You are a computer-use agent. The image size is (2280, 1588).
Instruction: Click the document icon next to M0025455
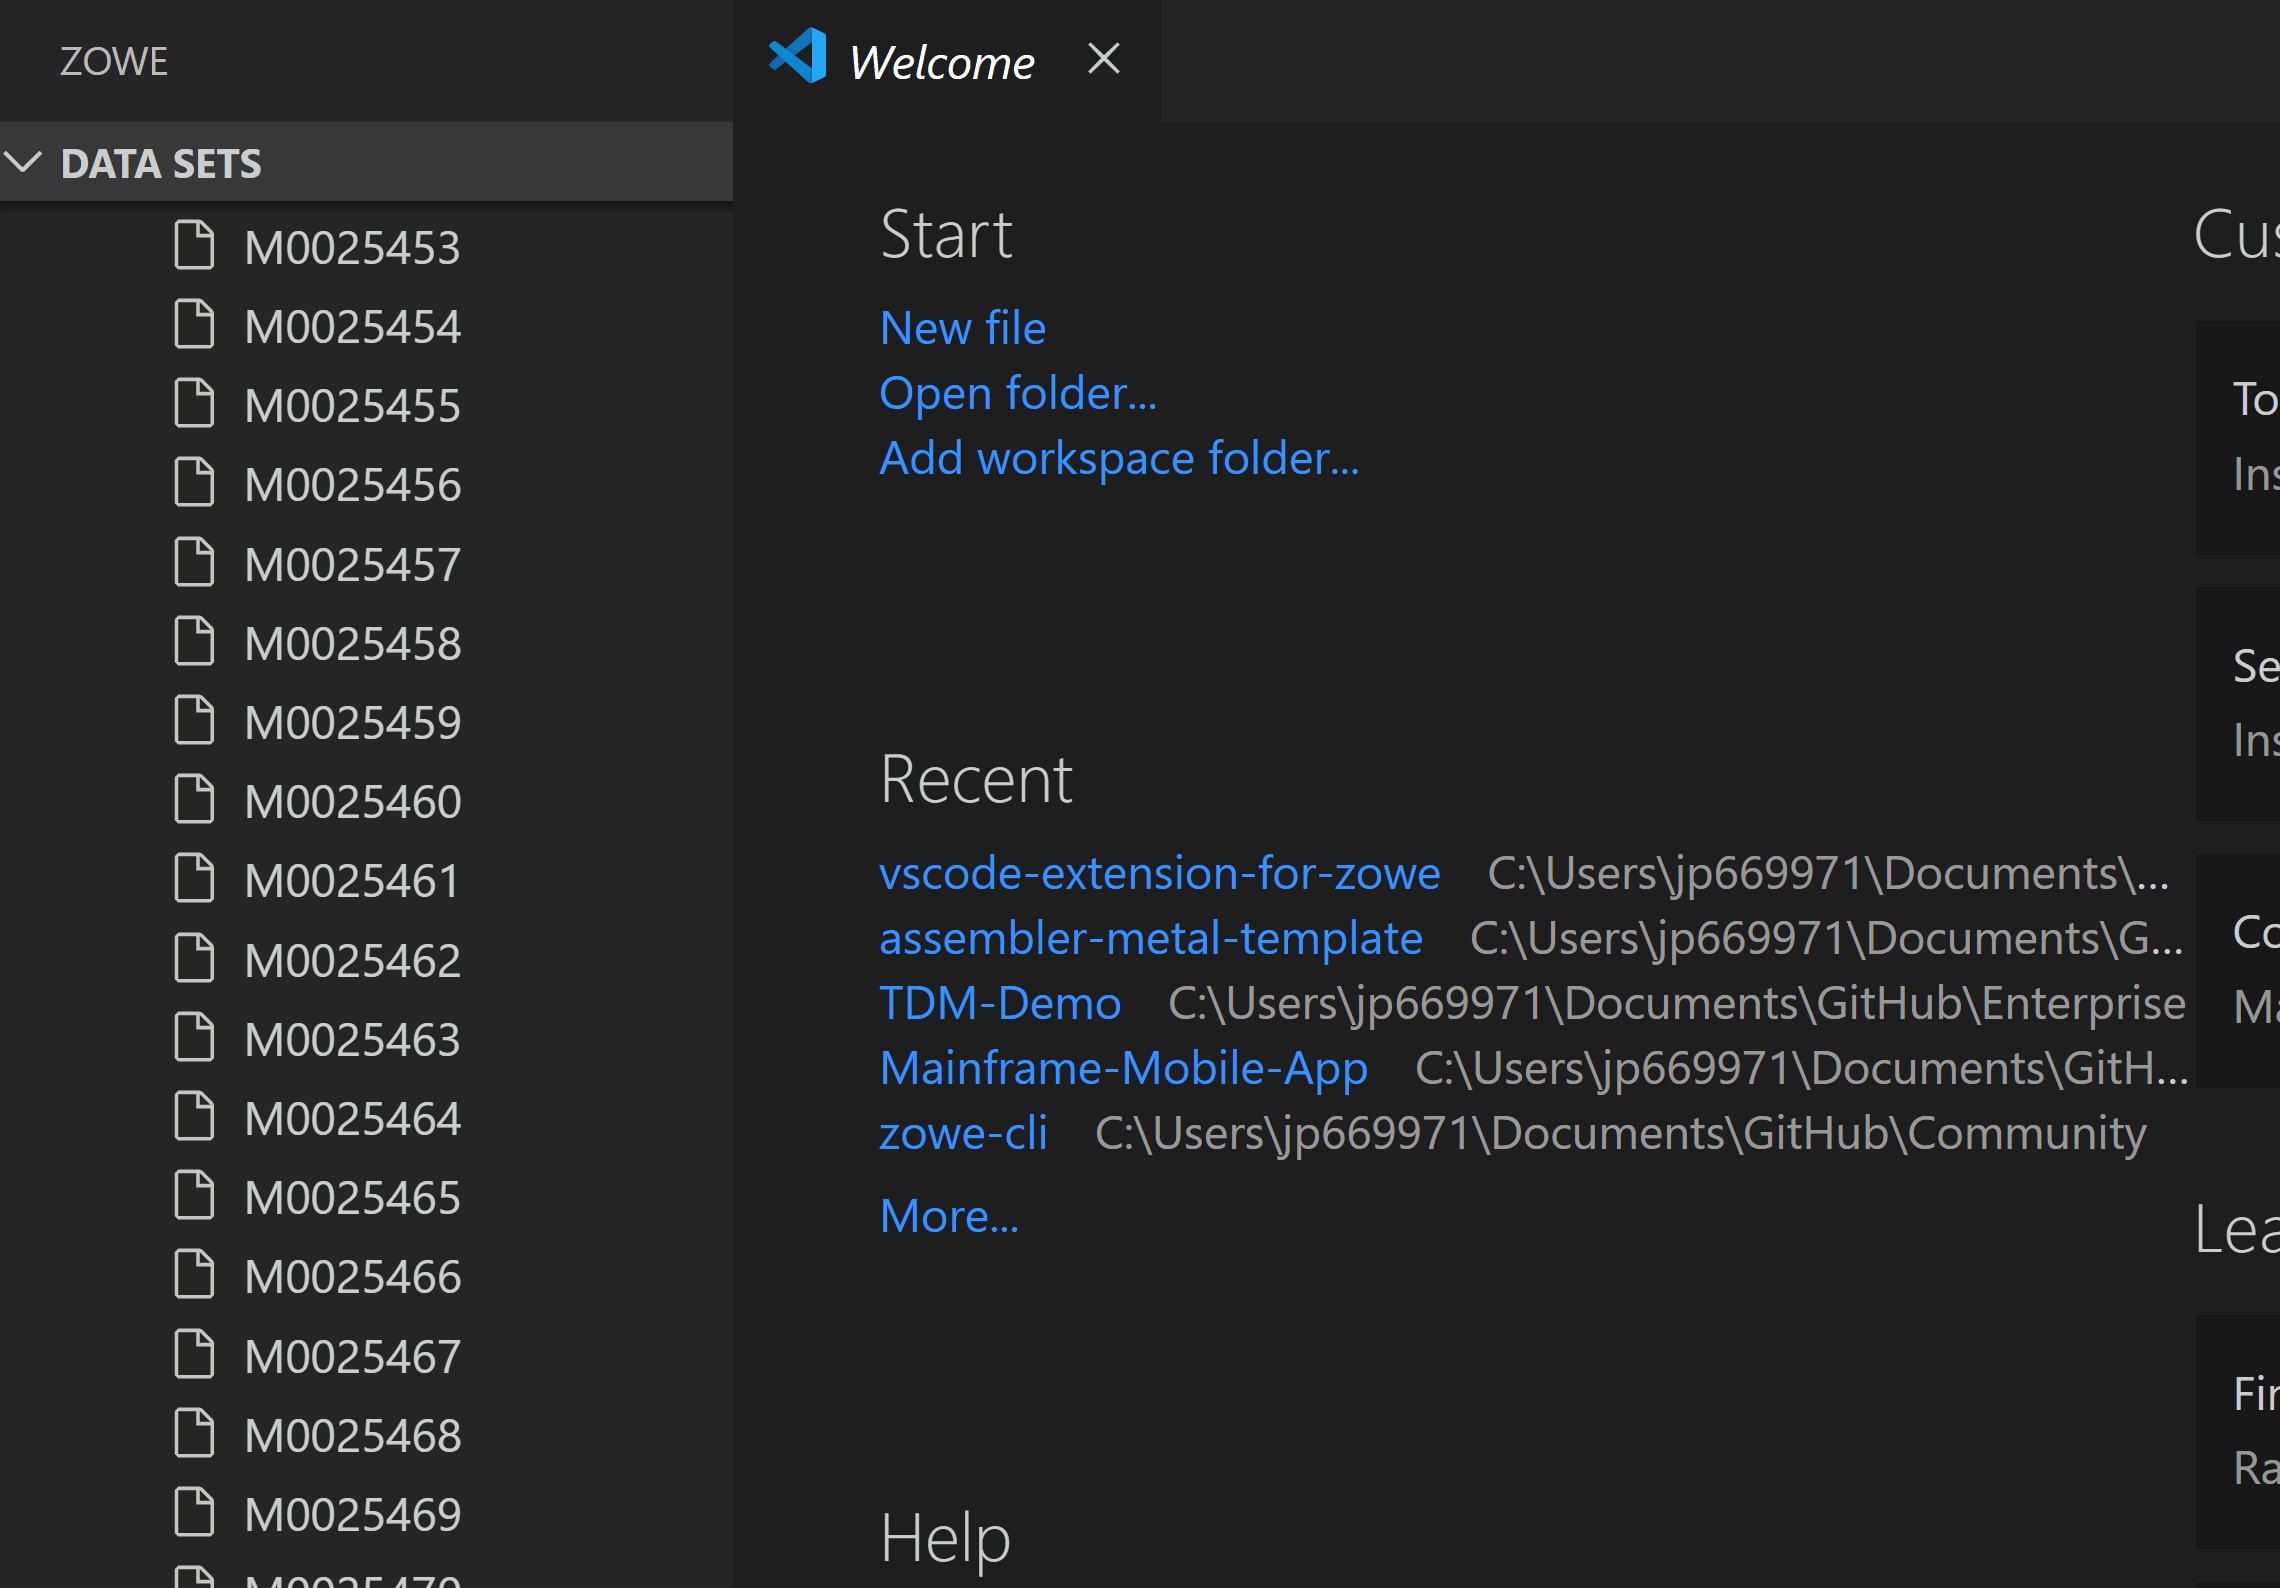pyautogui.click(x=193, y=403)
